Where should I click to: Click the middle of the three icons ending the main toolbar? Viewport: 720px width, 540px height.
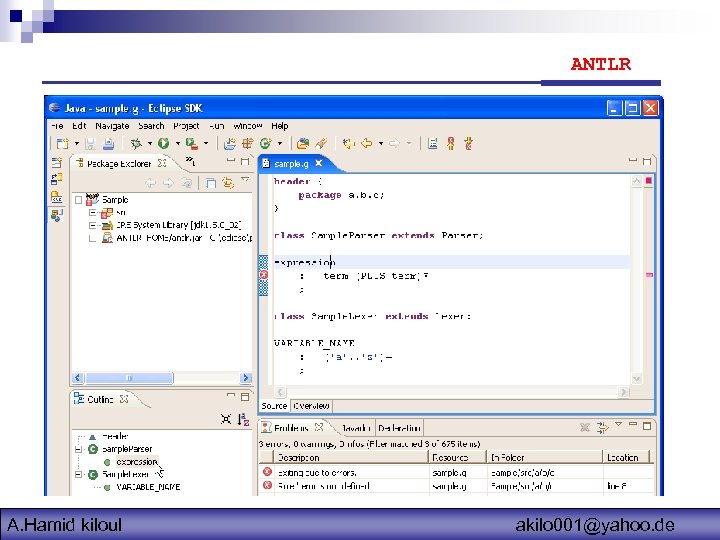click(x=451, y=144)
